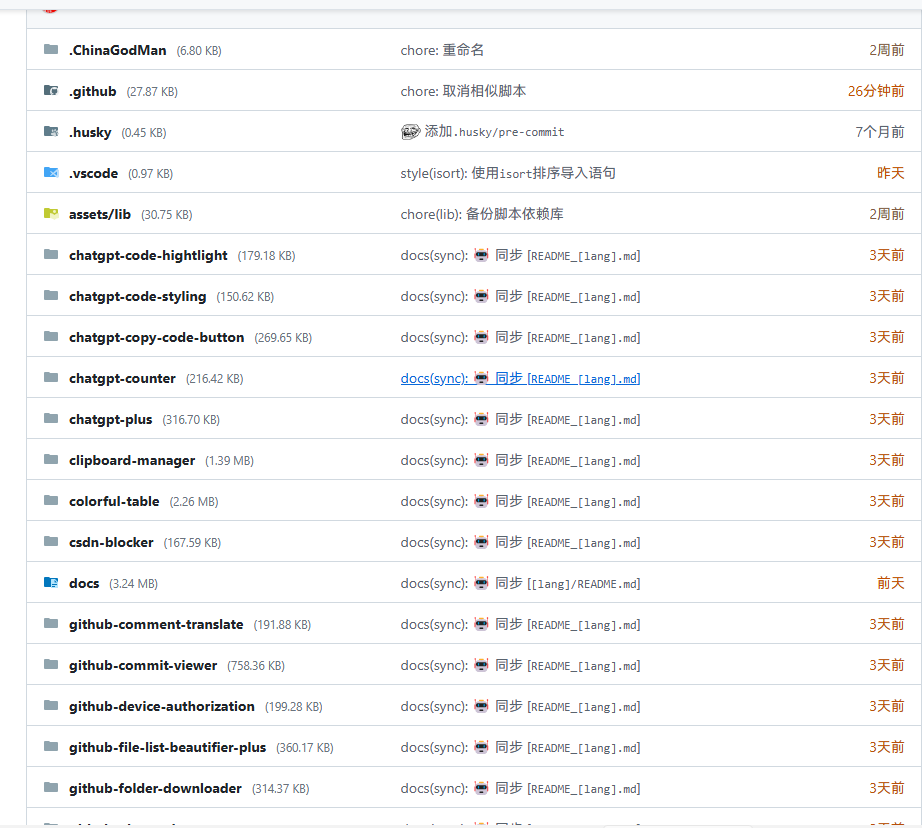Screen dimensions: 922x828
Task: View the .github commit '取消相似脚本'
Action: click(463, 91)
